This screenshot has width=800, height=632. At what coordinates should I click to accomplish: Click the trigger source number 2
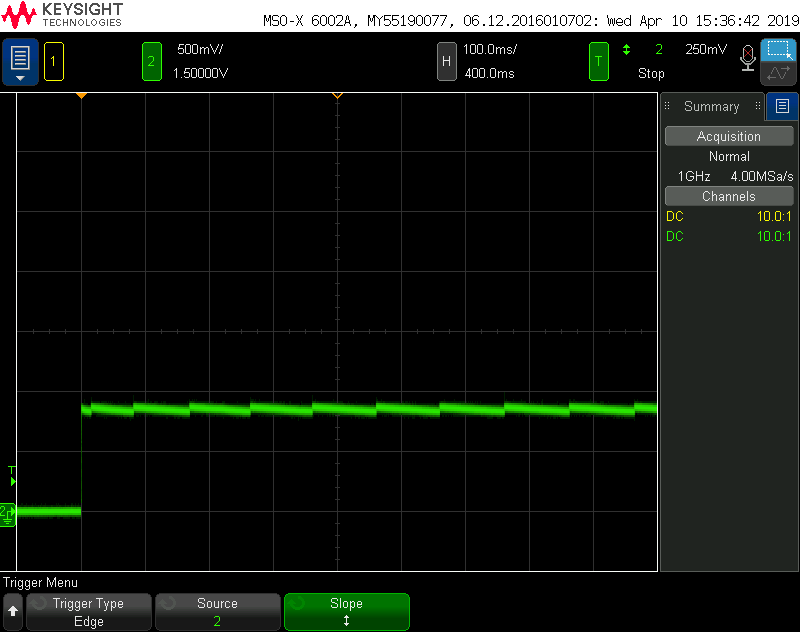tap(659, 49)
